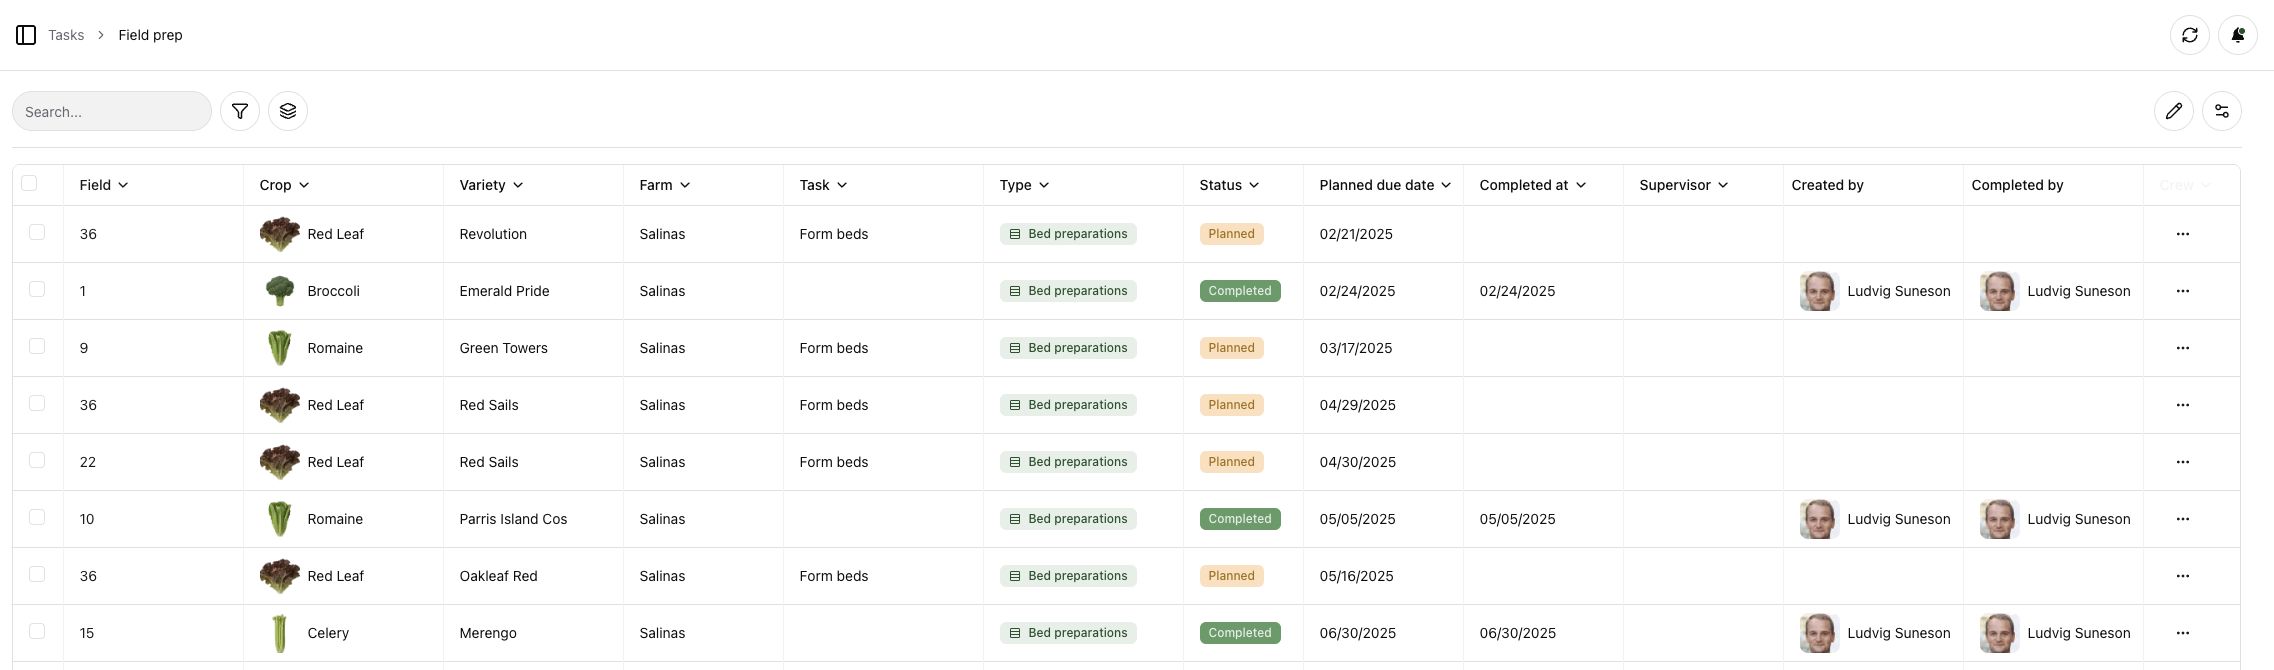Focus the Search input field
Image resolution: width=2274 pixels, height=670 pixels.
click(x=112, y=111)
